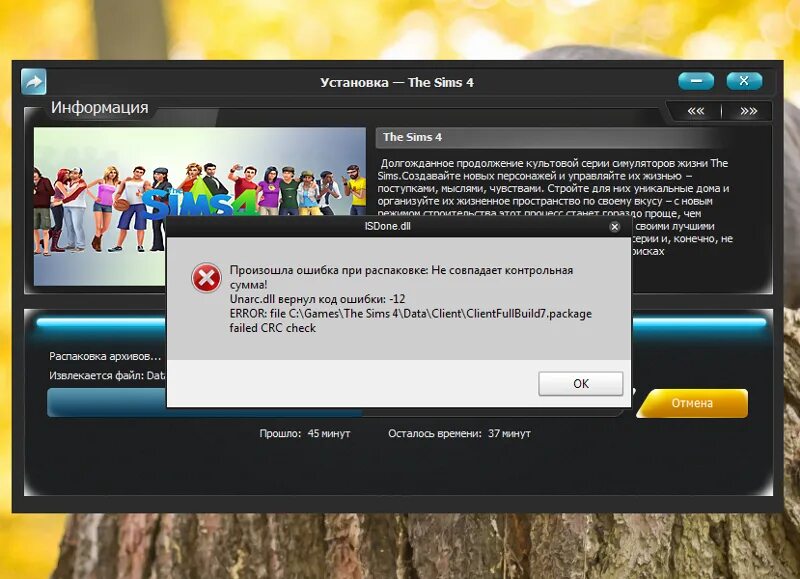Go to previous info slide with «« arrow
Screen dimensions: 800x579
(x=695, y=111)
